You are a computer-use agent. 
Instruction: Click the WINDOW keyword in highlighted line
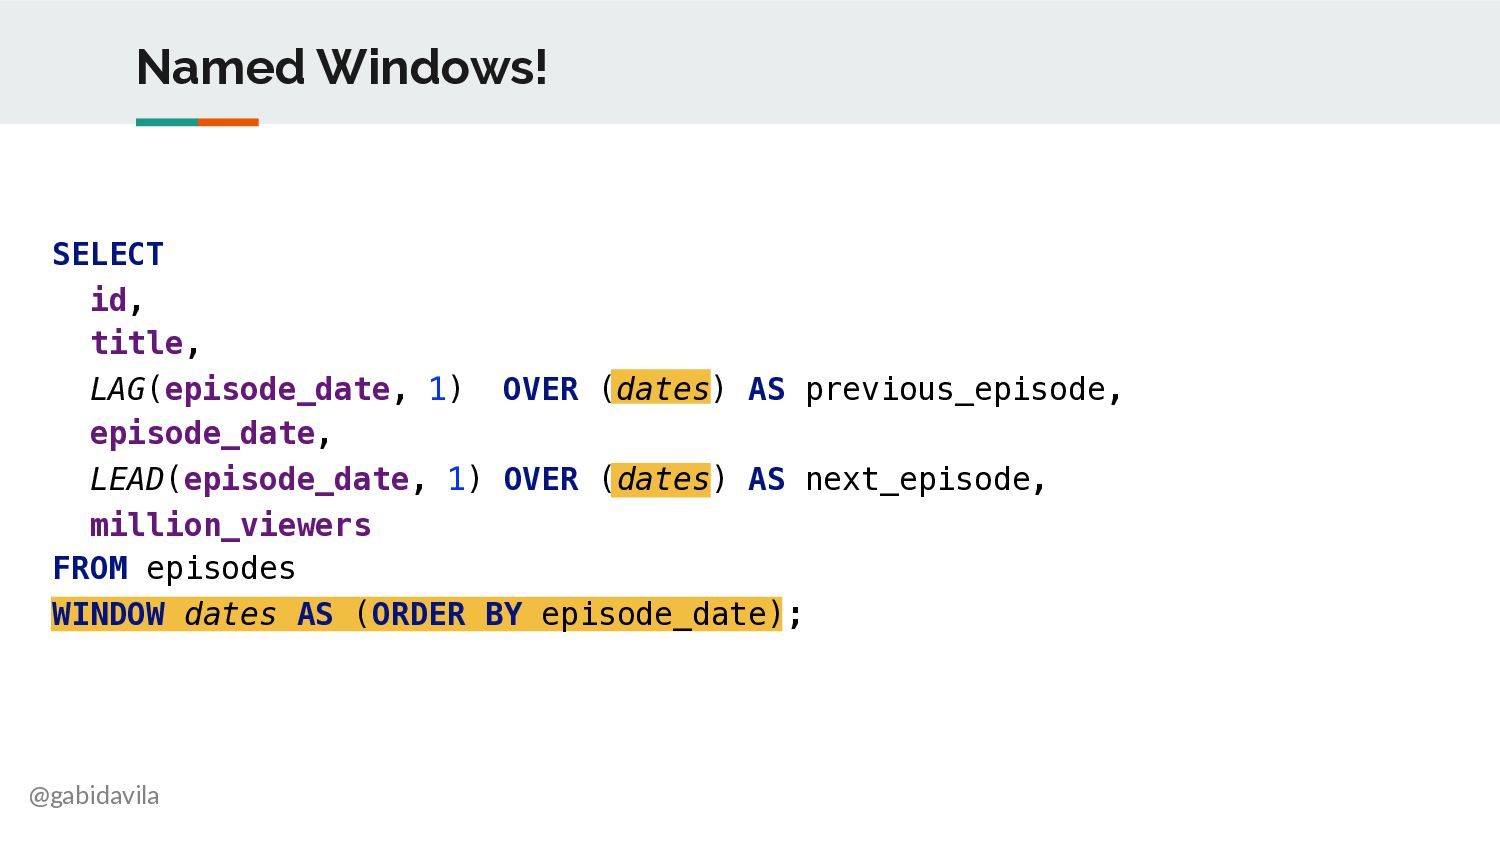[x=108, y=614]
